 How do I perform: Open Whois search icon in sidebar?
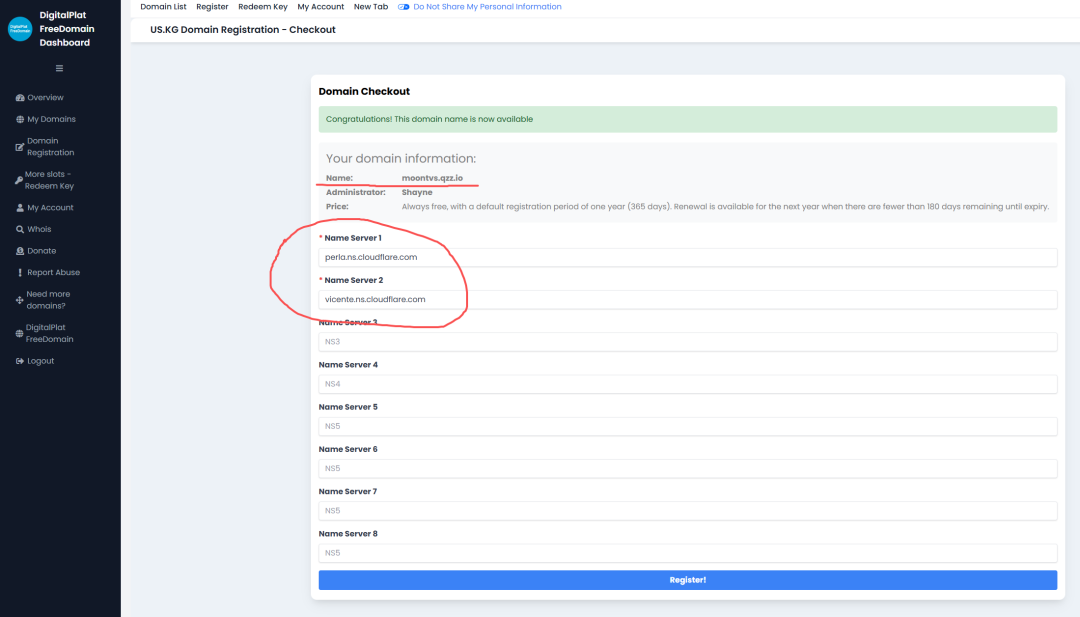[20, 230]
